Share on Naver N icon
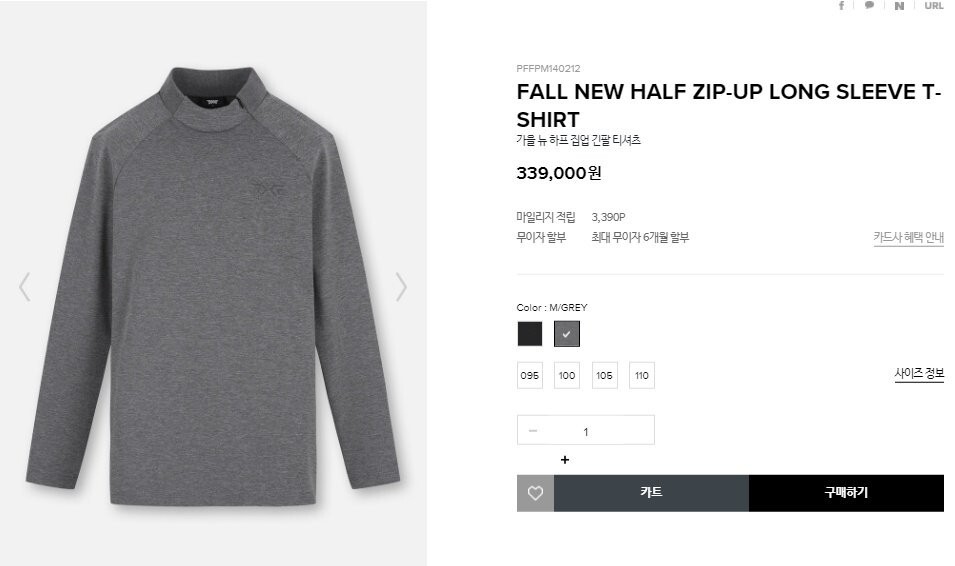Viewport: 955px width, 566px height. tap(899, 5)
